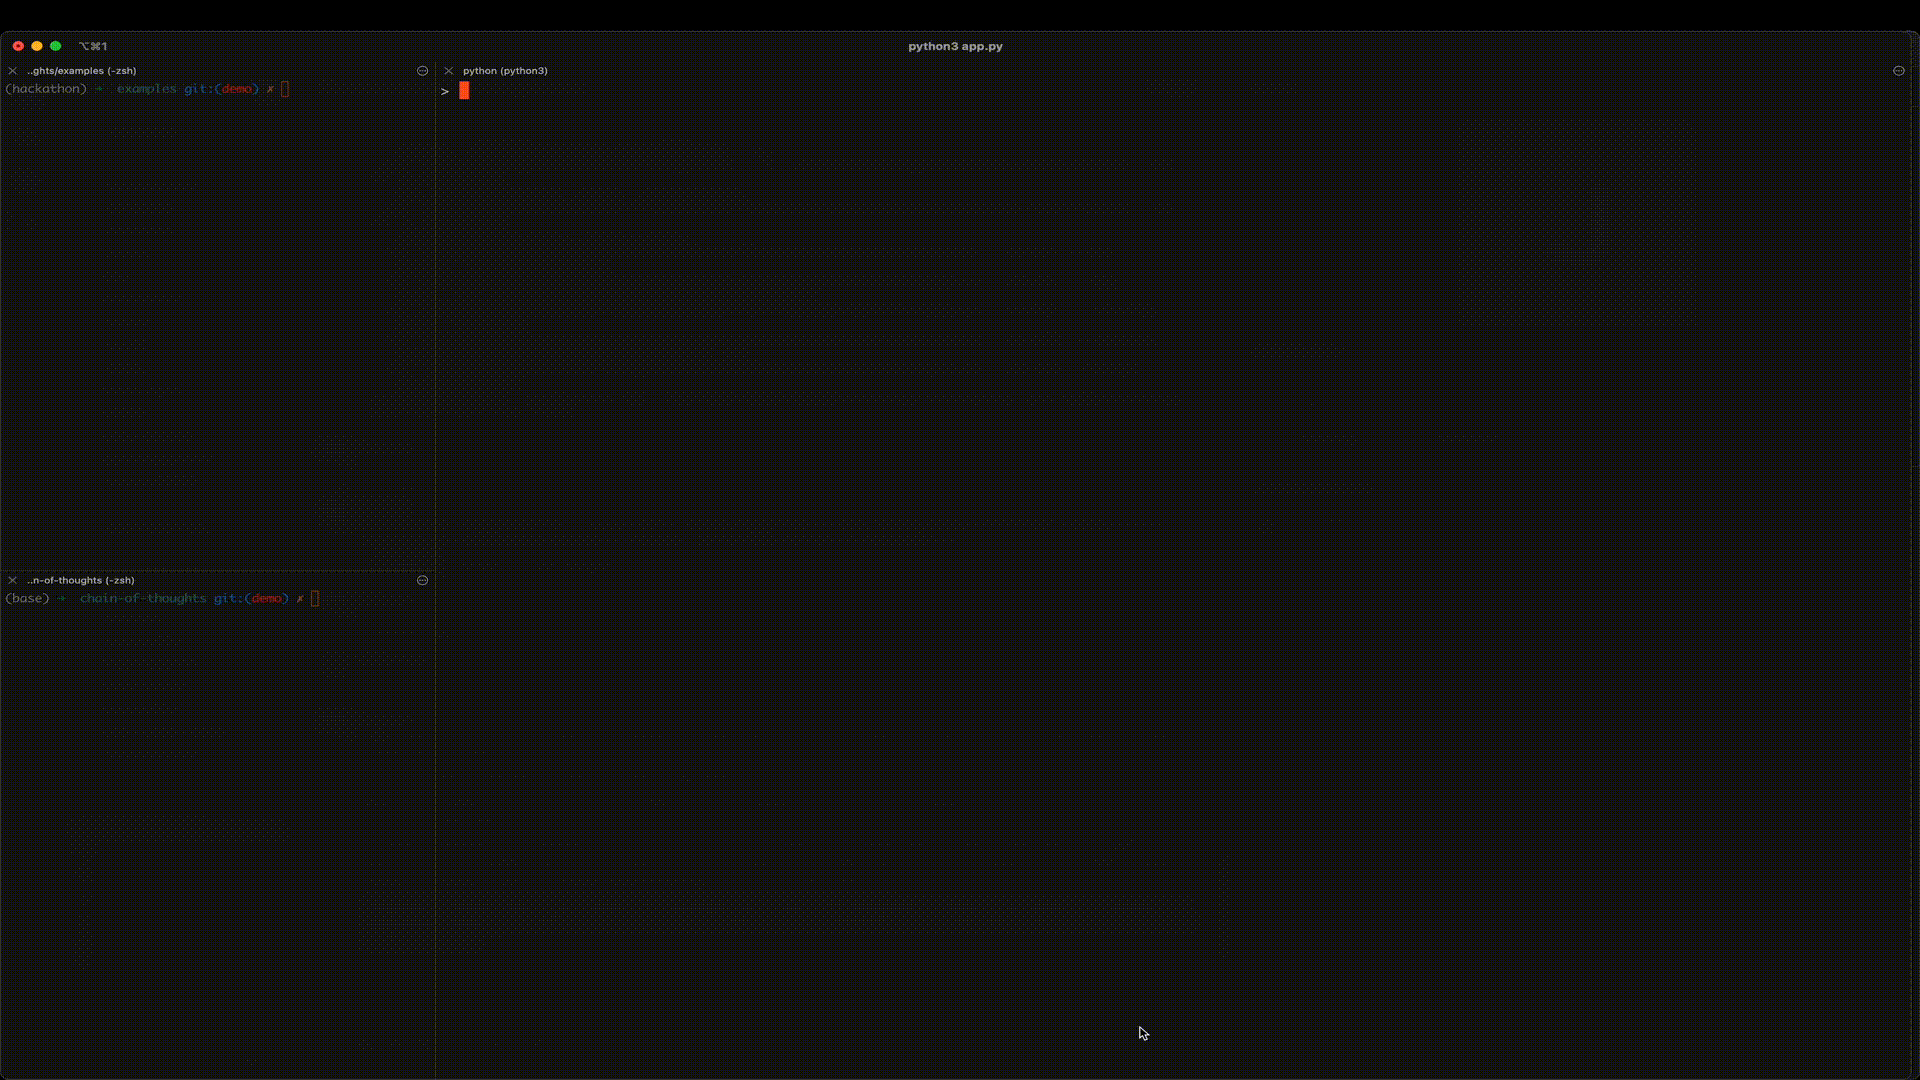1920x1080 pixels.
Task: Click the demo branch in examples prompt
Action: tap(237, 89)
